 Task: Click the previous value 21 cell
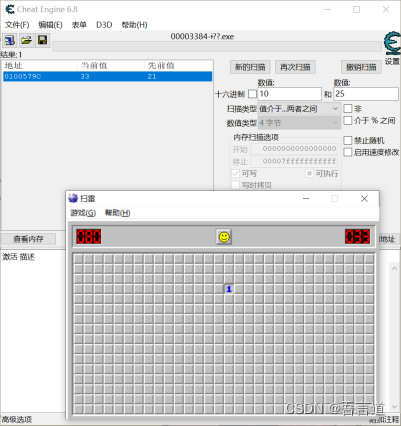click(152, 77)
